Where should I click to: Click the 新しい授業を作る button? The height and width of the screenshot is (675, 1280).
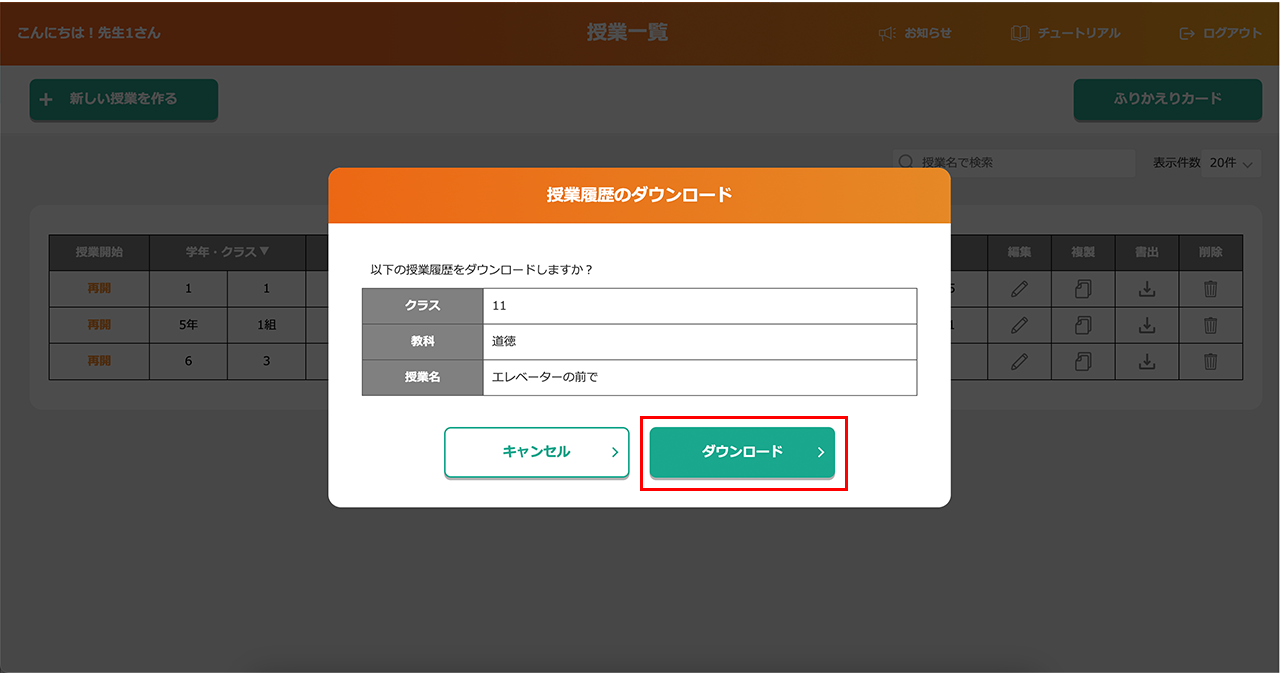(123, 99)
